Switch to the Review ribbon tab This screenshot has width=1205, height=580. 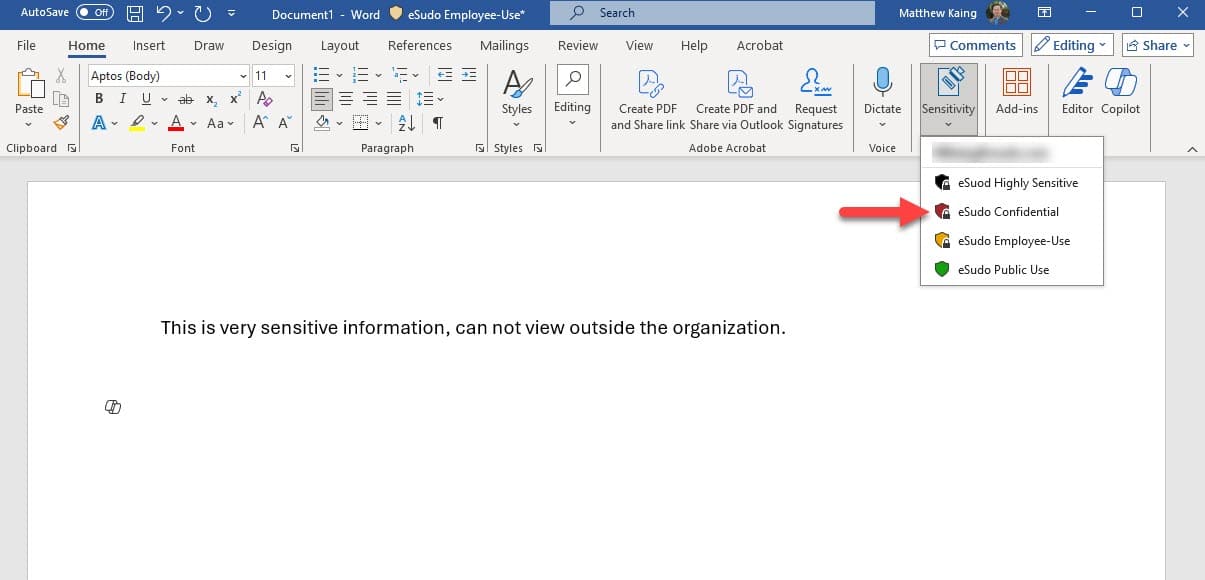[x=577, y=45]
